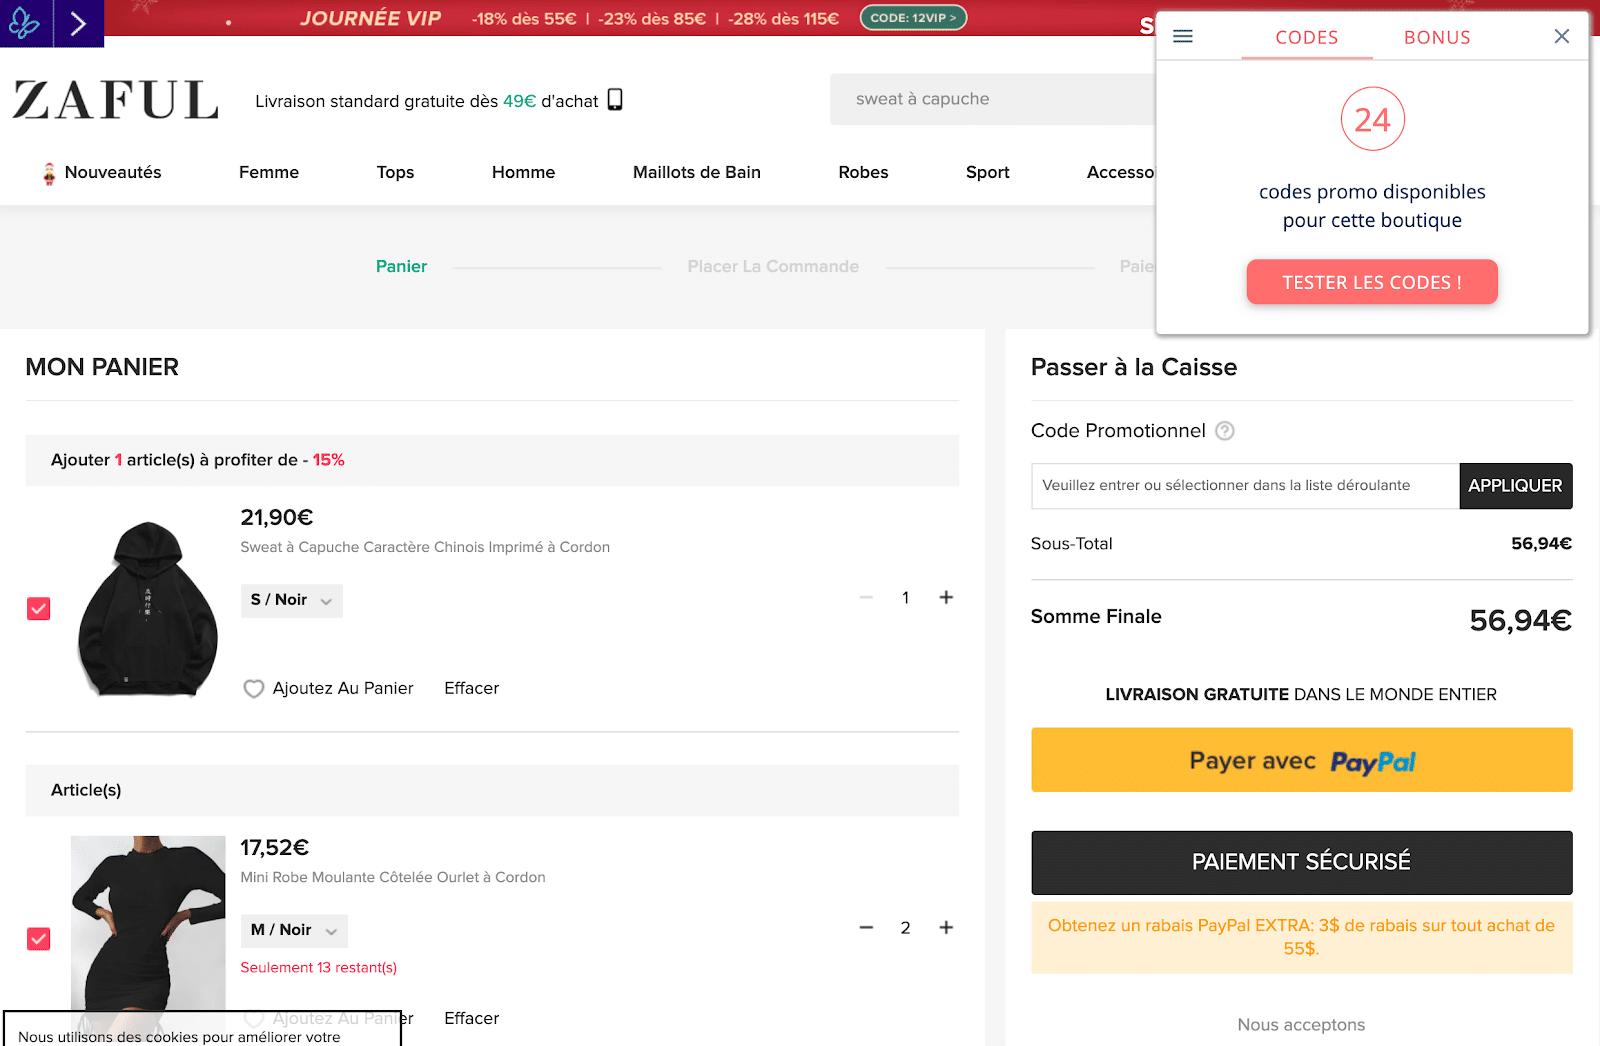Viewport: 1600px width, 1046px height.
Task: Click the Placer La Commande step
Action: 773,266
